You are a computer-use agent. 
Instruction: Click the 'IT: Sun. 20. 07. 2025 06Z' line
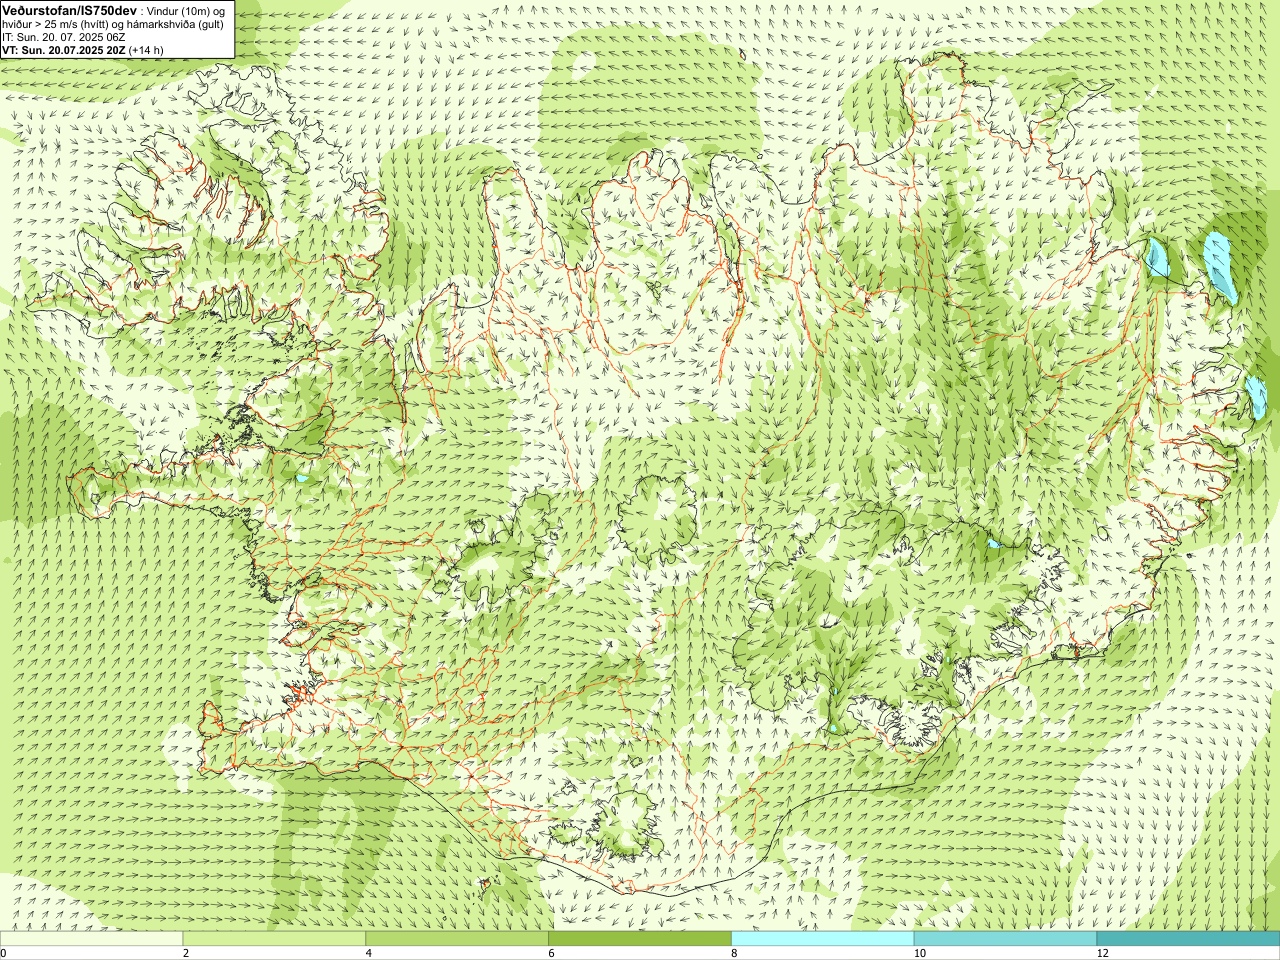click(63, 37)
